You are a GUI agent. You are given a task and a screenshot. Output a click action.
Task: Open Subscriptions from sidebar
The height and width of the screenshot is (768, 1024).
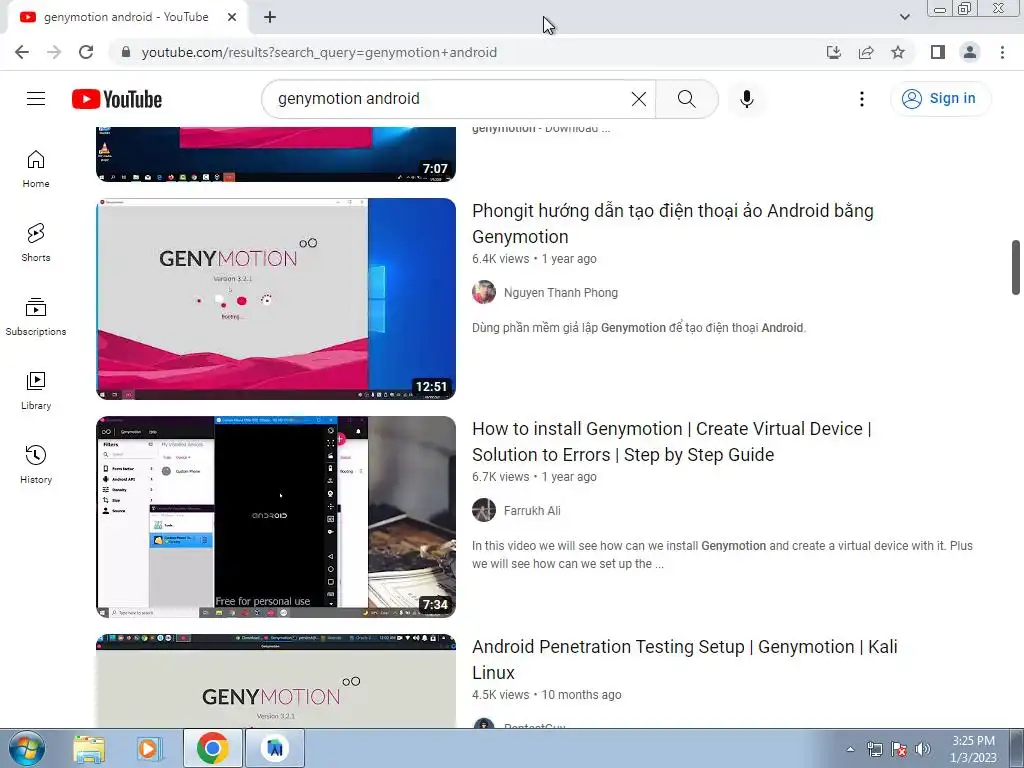[36, 316]
